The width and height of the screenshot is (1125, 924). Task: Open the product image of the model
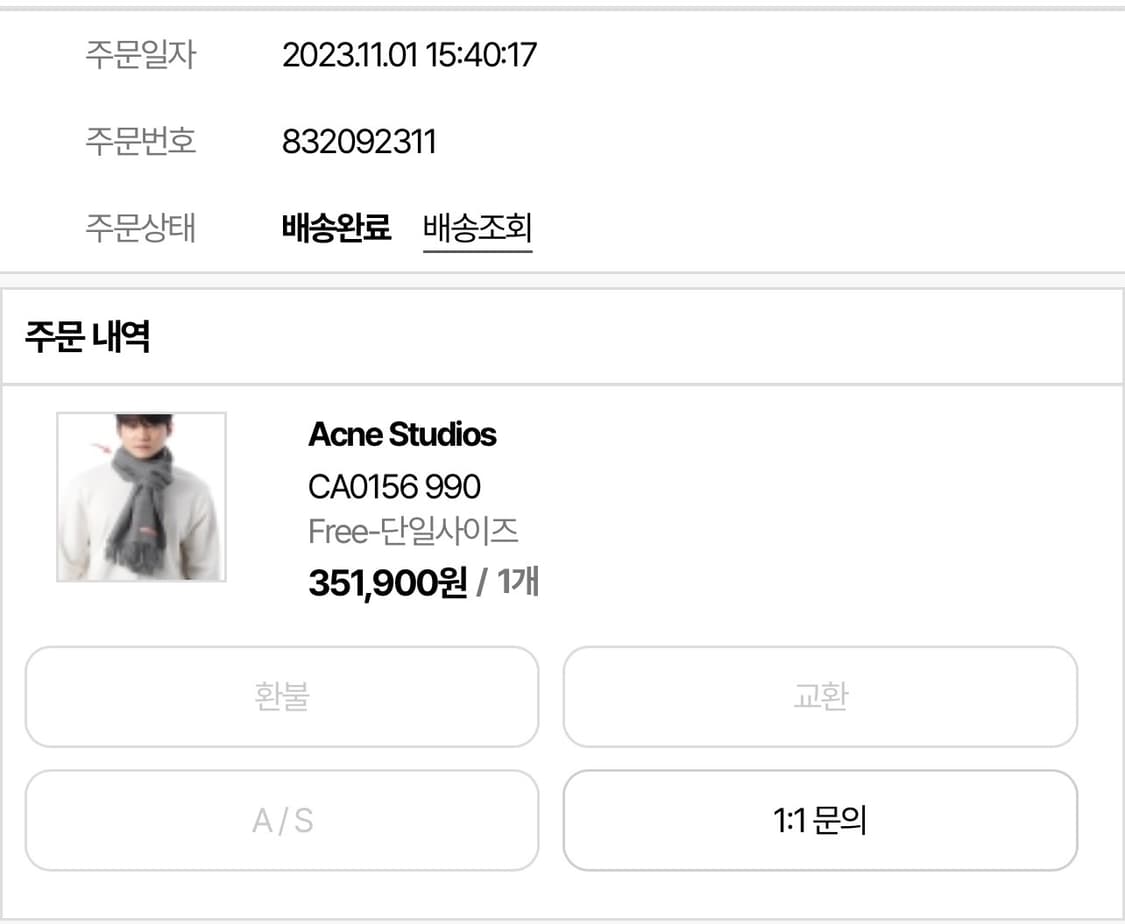tap(141, 496)
